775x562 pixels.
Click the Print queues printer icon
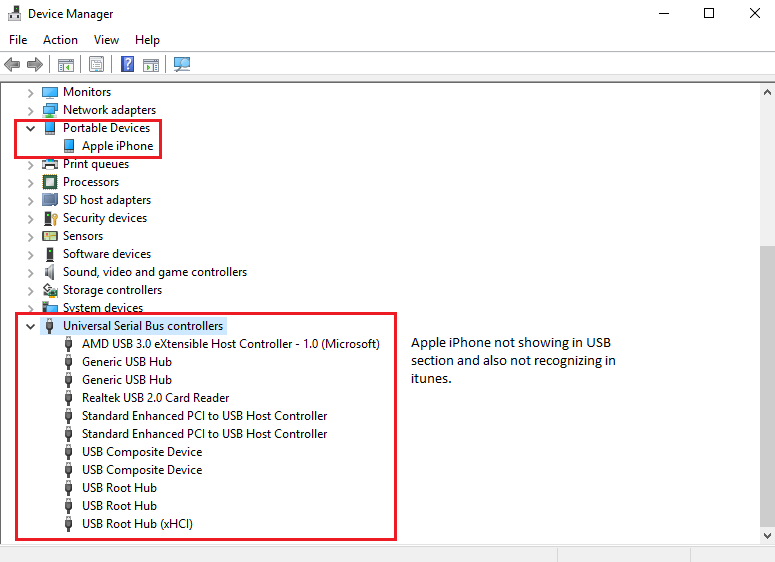(50, 164)
